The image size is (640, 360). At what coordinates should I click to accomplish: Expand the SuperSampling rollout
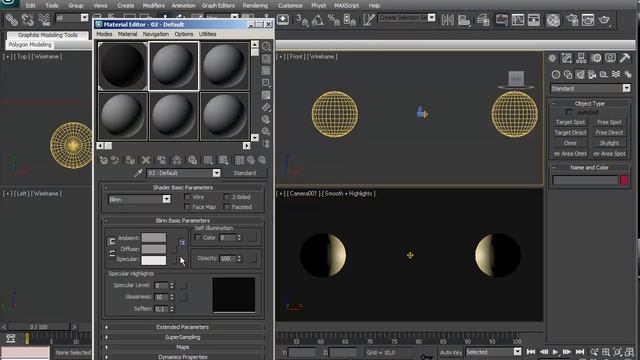pyautogui.click(x=182, y=337)
